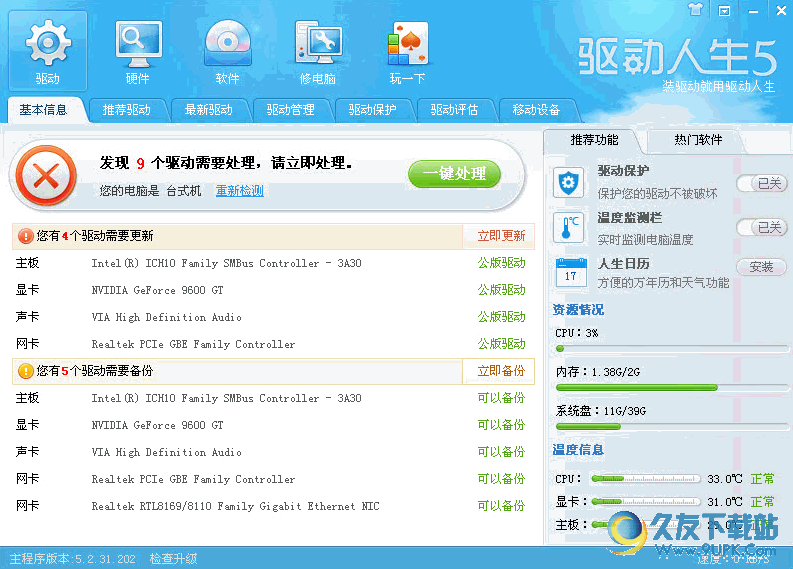This screenshot has height=569, width=793.
Task: Toggle the 驱动保护 switch showing 已关
Action: [x=762, y=183]
